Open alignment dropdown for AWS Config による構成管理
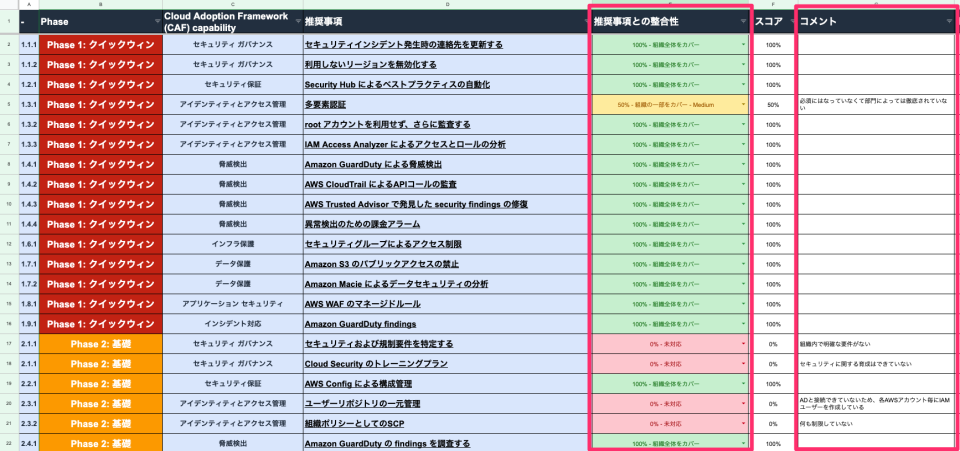The width and height of the screenshot is (960, 451). tap(743, 384)
